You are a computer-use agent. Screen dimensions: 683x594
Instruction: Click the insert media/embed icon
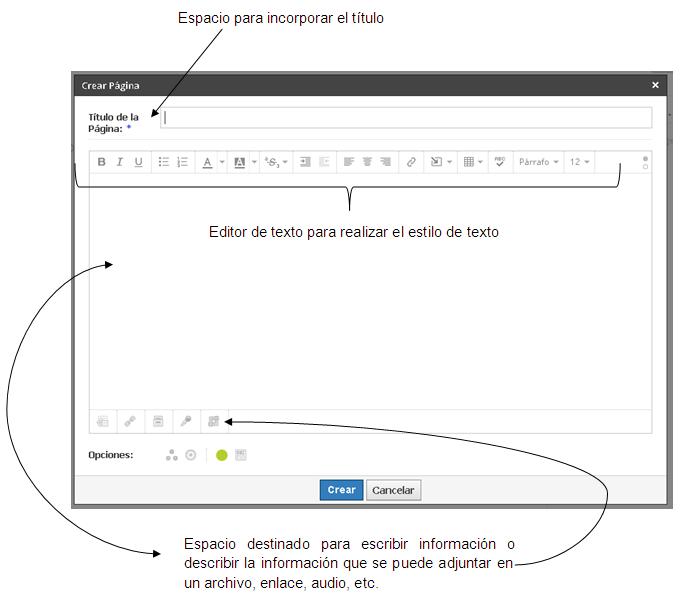point(436,162)
